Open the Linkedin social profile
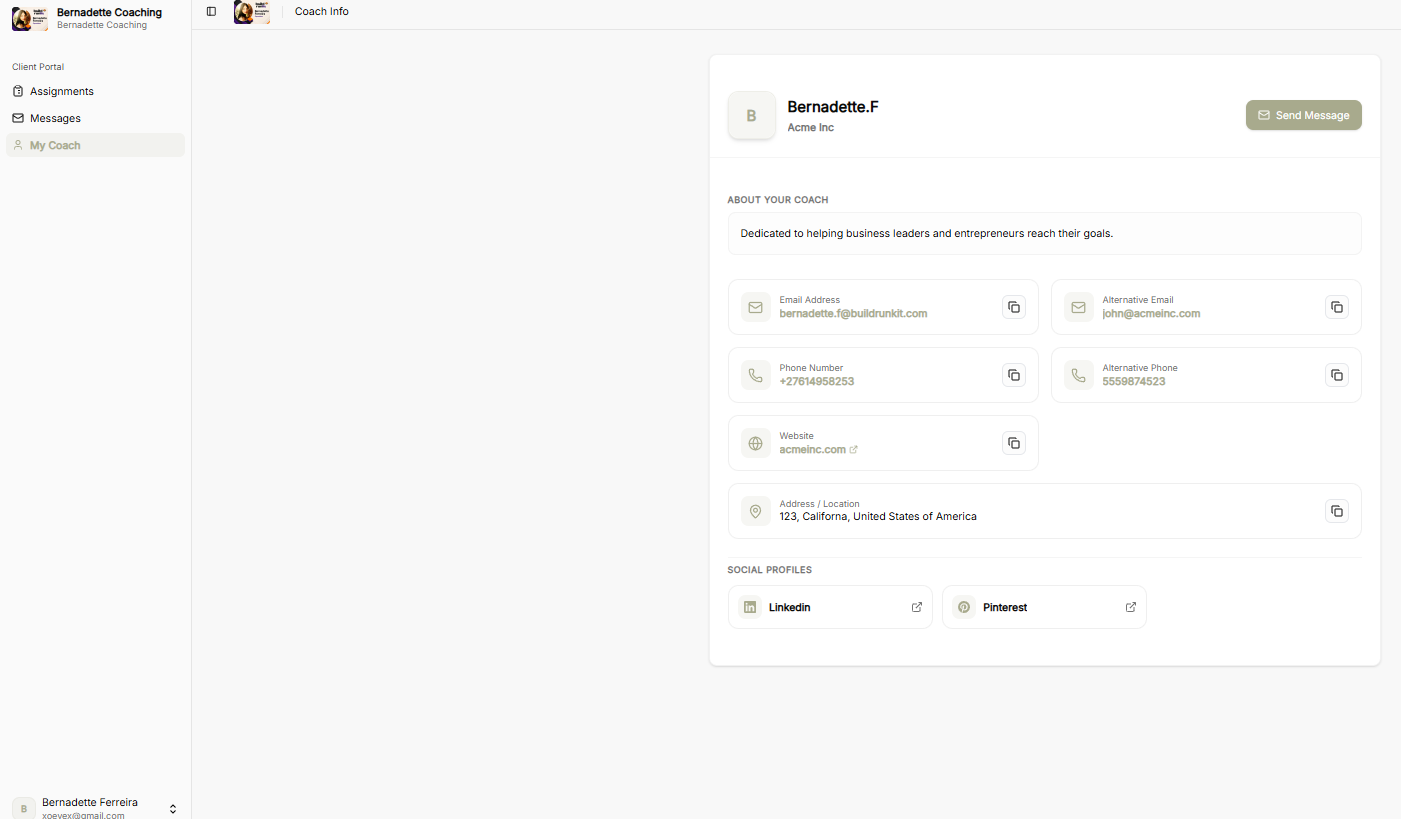 [x=830, y=607]
